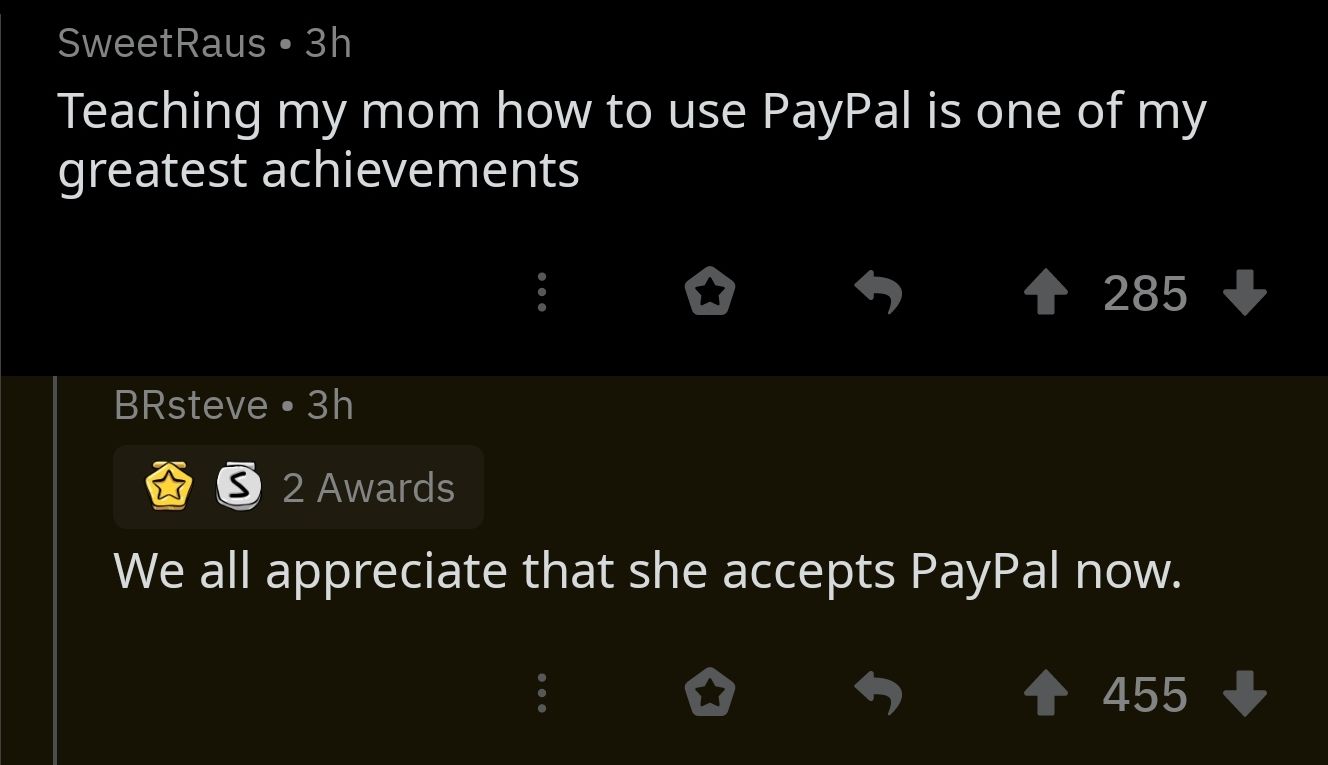Tap the 'We all appreciate' reply text

[647, 572]
